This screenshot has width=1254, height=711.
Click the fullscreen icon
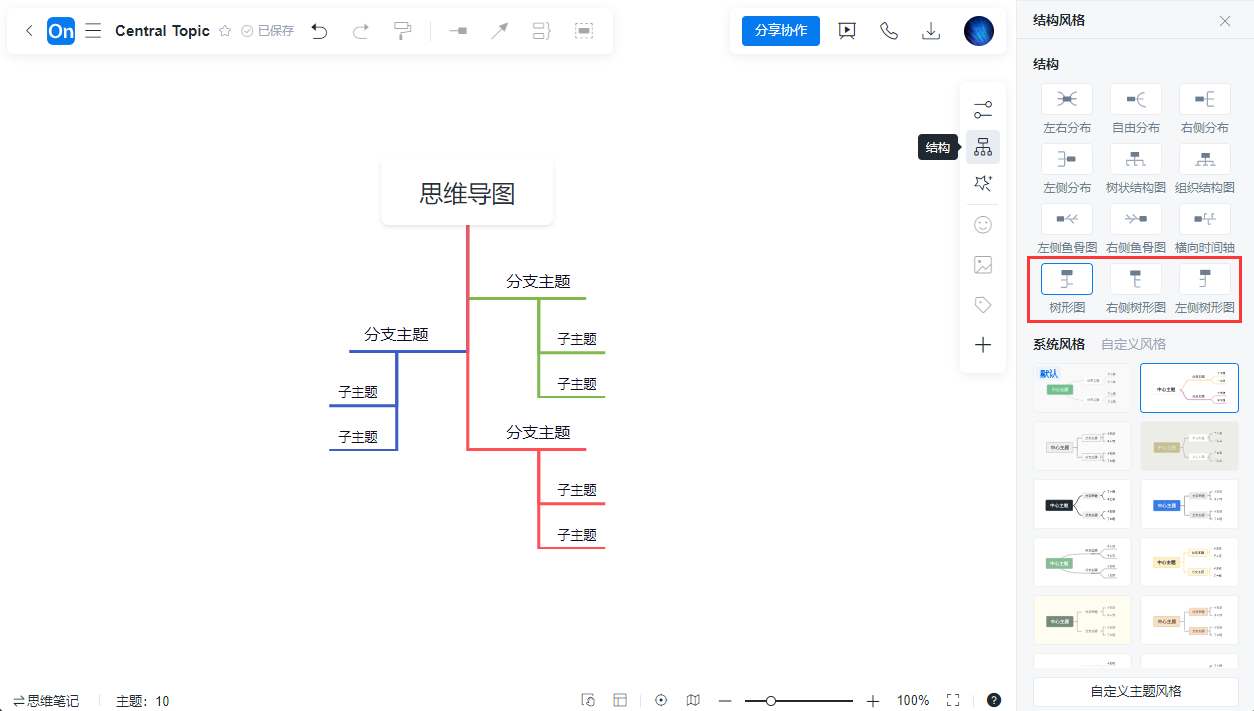[x=953, y=701]
